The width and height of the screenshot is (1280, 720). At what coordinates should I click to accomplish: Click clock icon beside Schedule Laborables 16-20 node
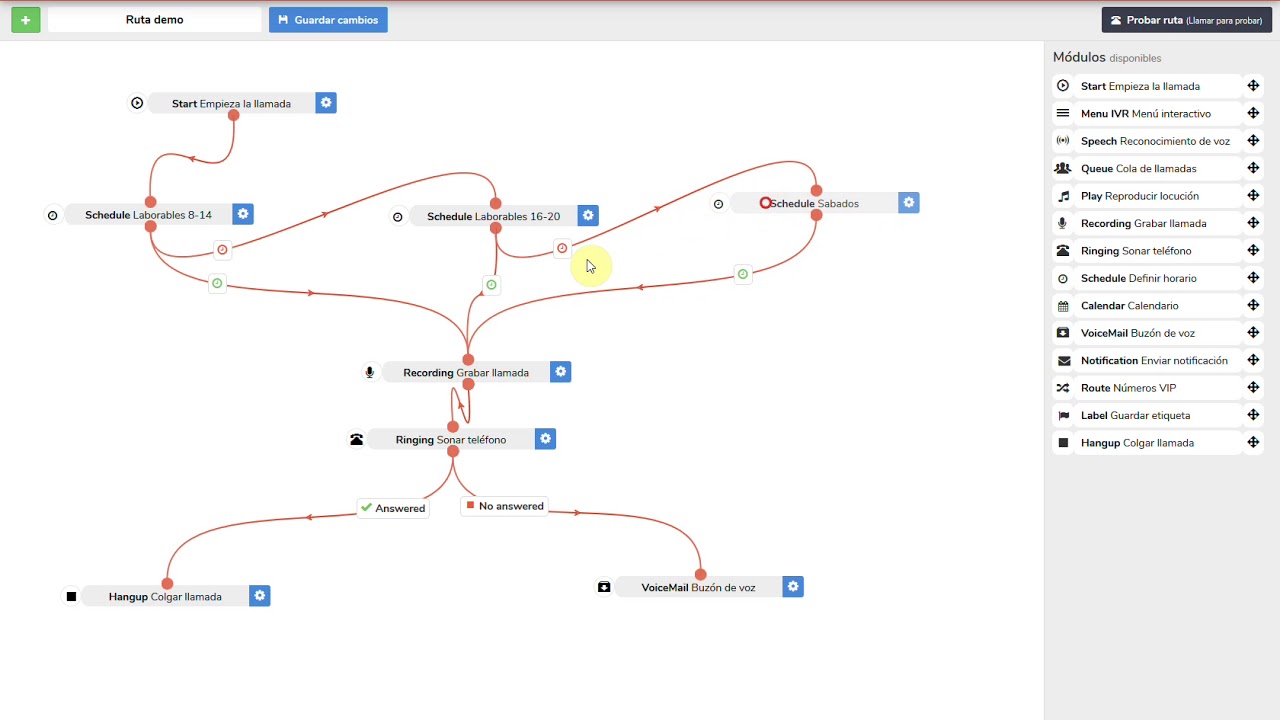[x=398, y=216]
